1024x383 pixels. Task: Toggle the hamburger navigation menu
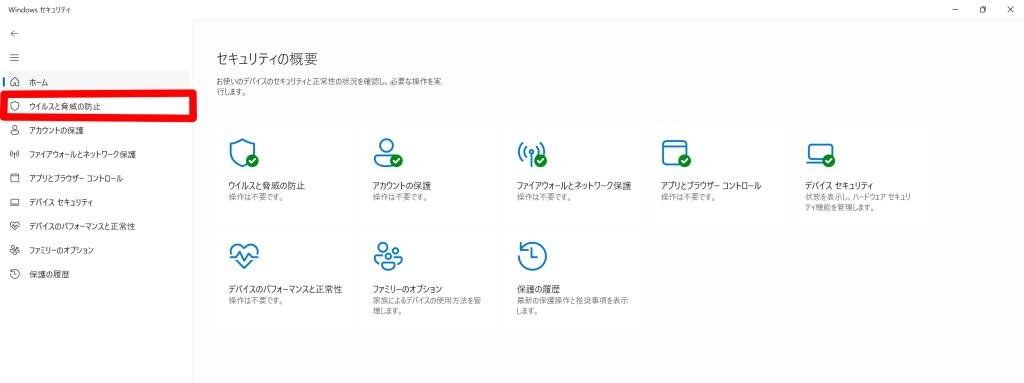click(x=14, y=58)
